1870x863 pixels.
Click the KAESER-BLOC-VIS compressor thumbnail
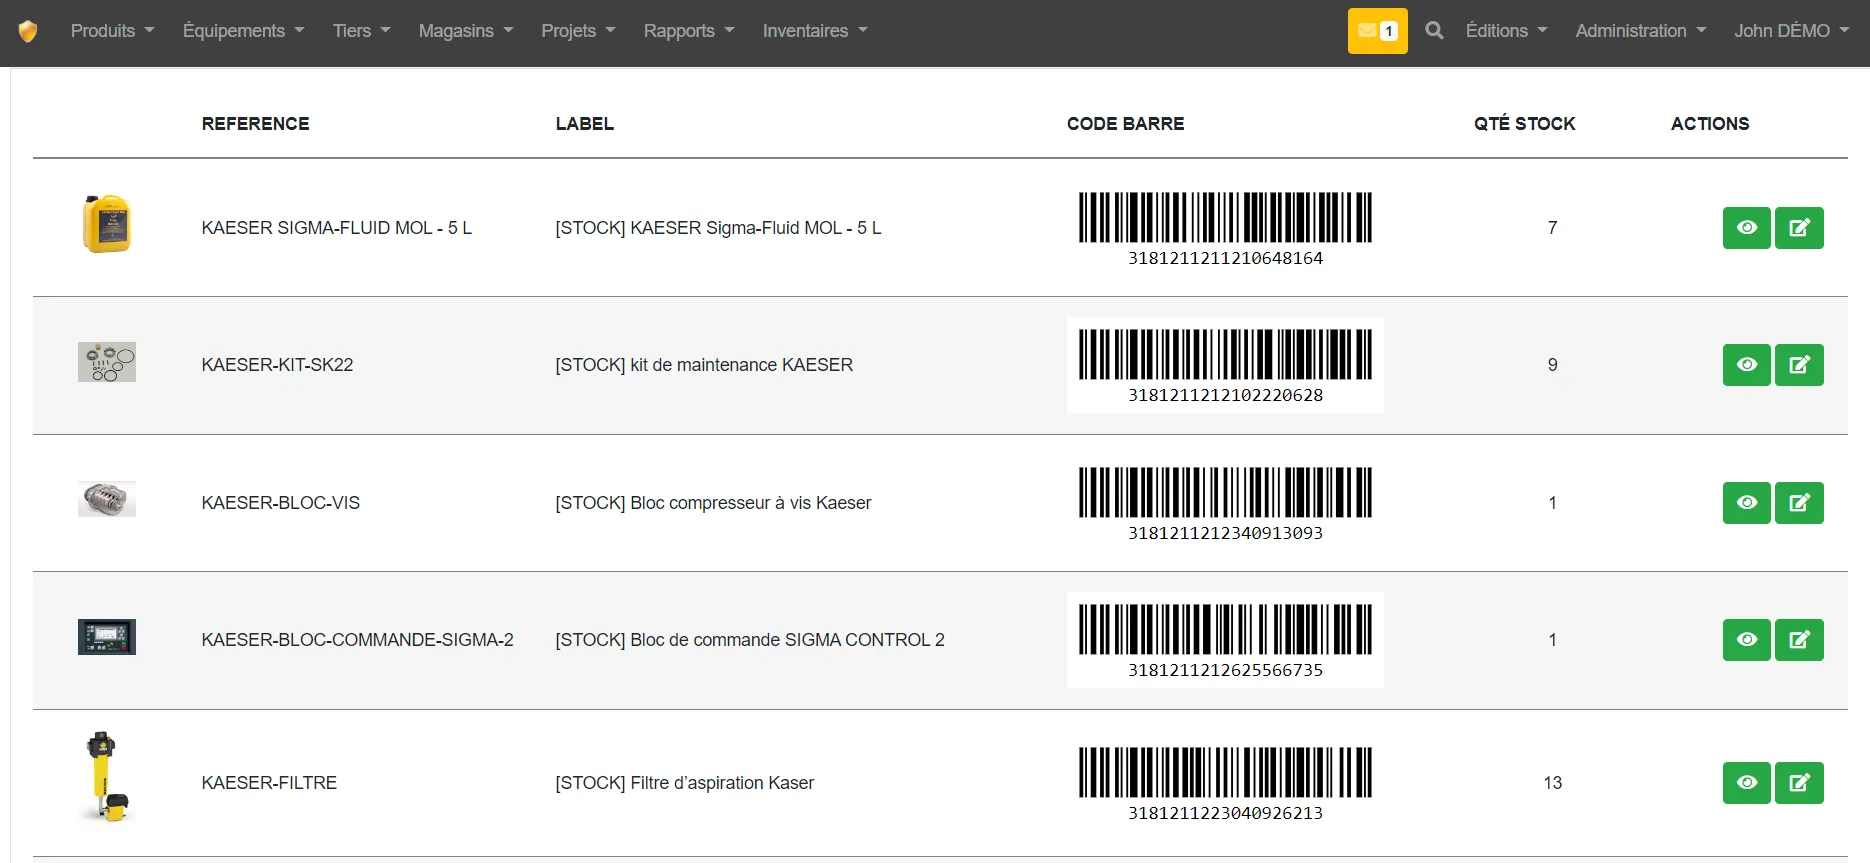[107, 499]
